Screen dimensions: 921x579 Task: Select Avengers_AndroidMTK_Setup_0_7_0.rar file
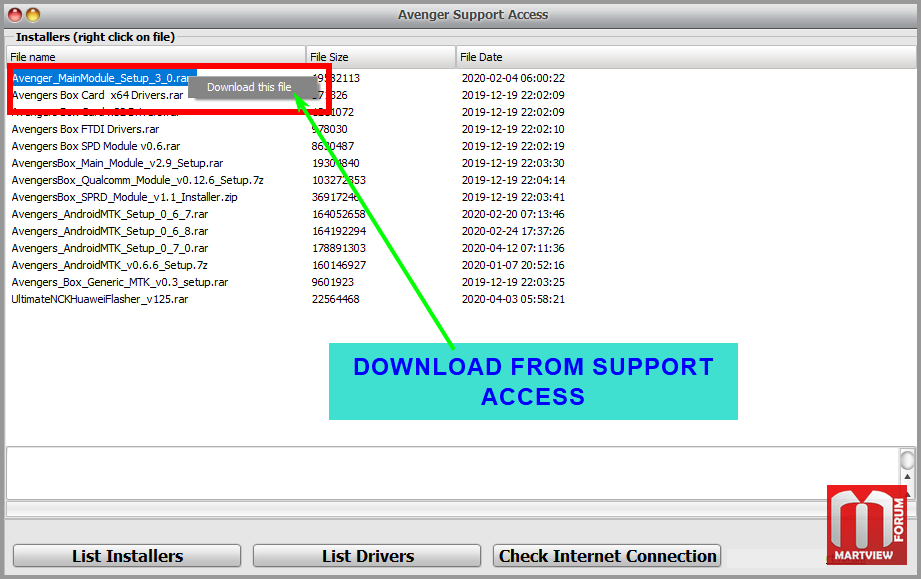tap(110, 248)
